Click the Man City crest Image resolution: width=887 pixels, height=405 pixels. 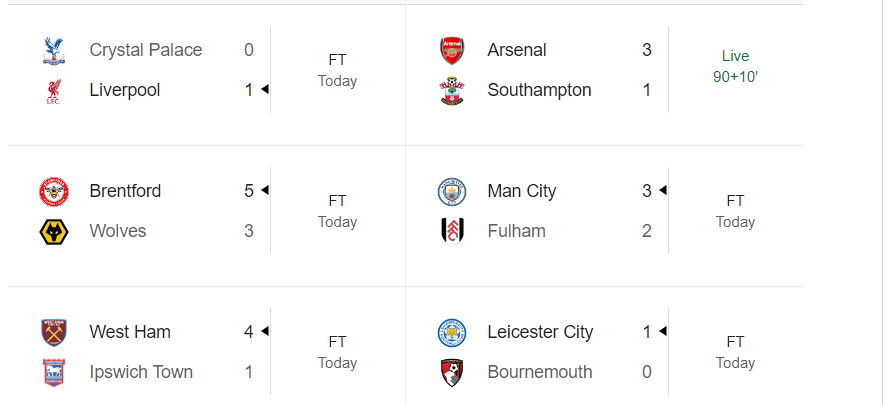[452, 191]
